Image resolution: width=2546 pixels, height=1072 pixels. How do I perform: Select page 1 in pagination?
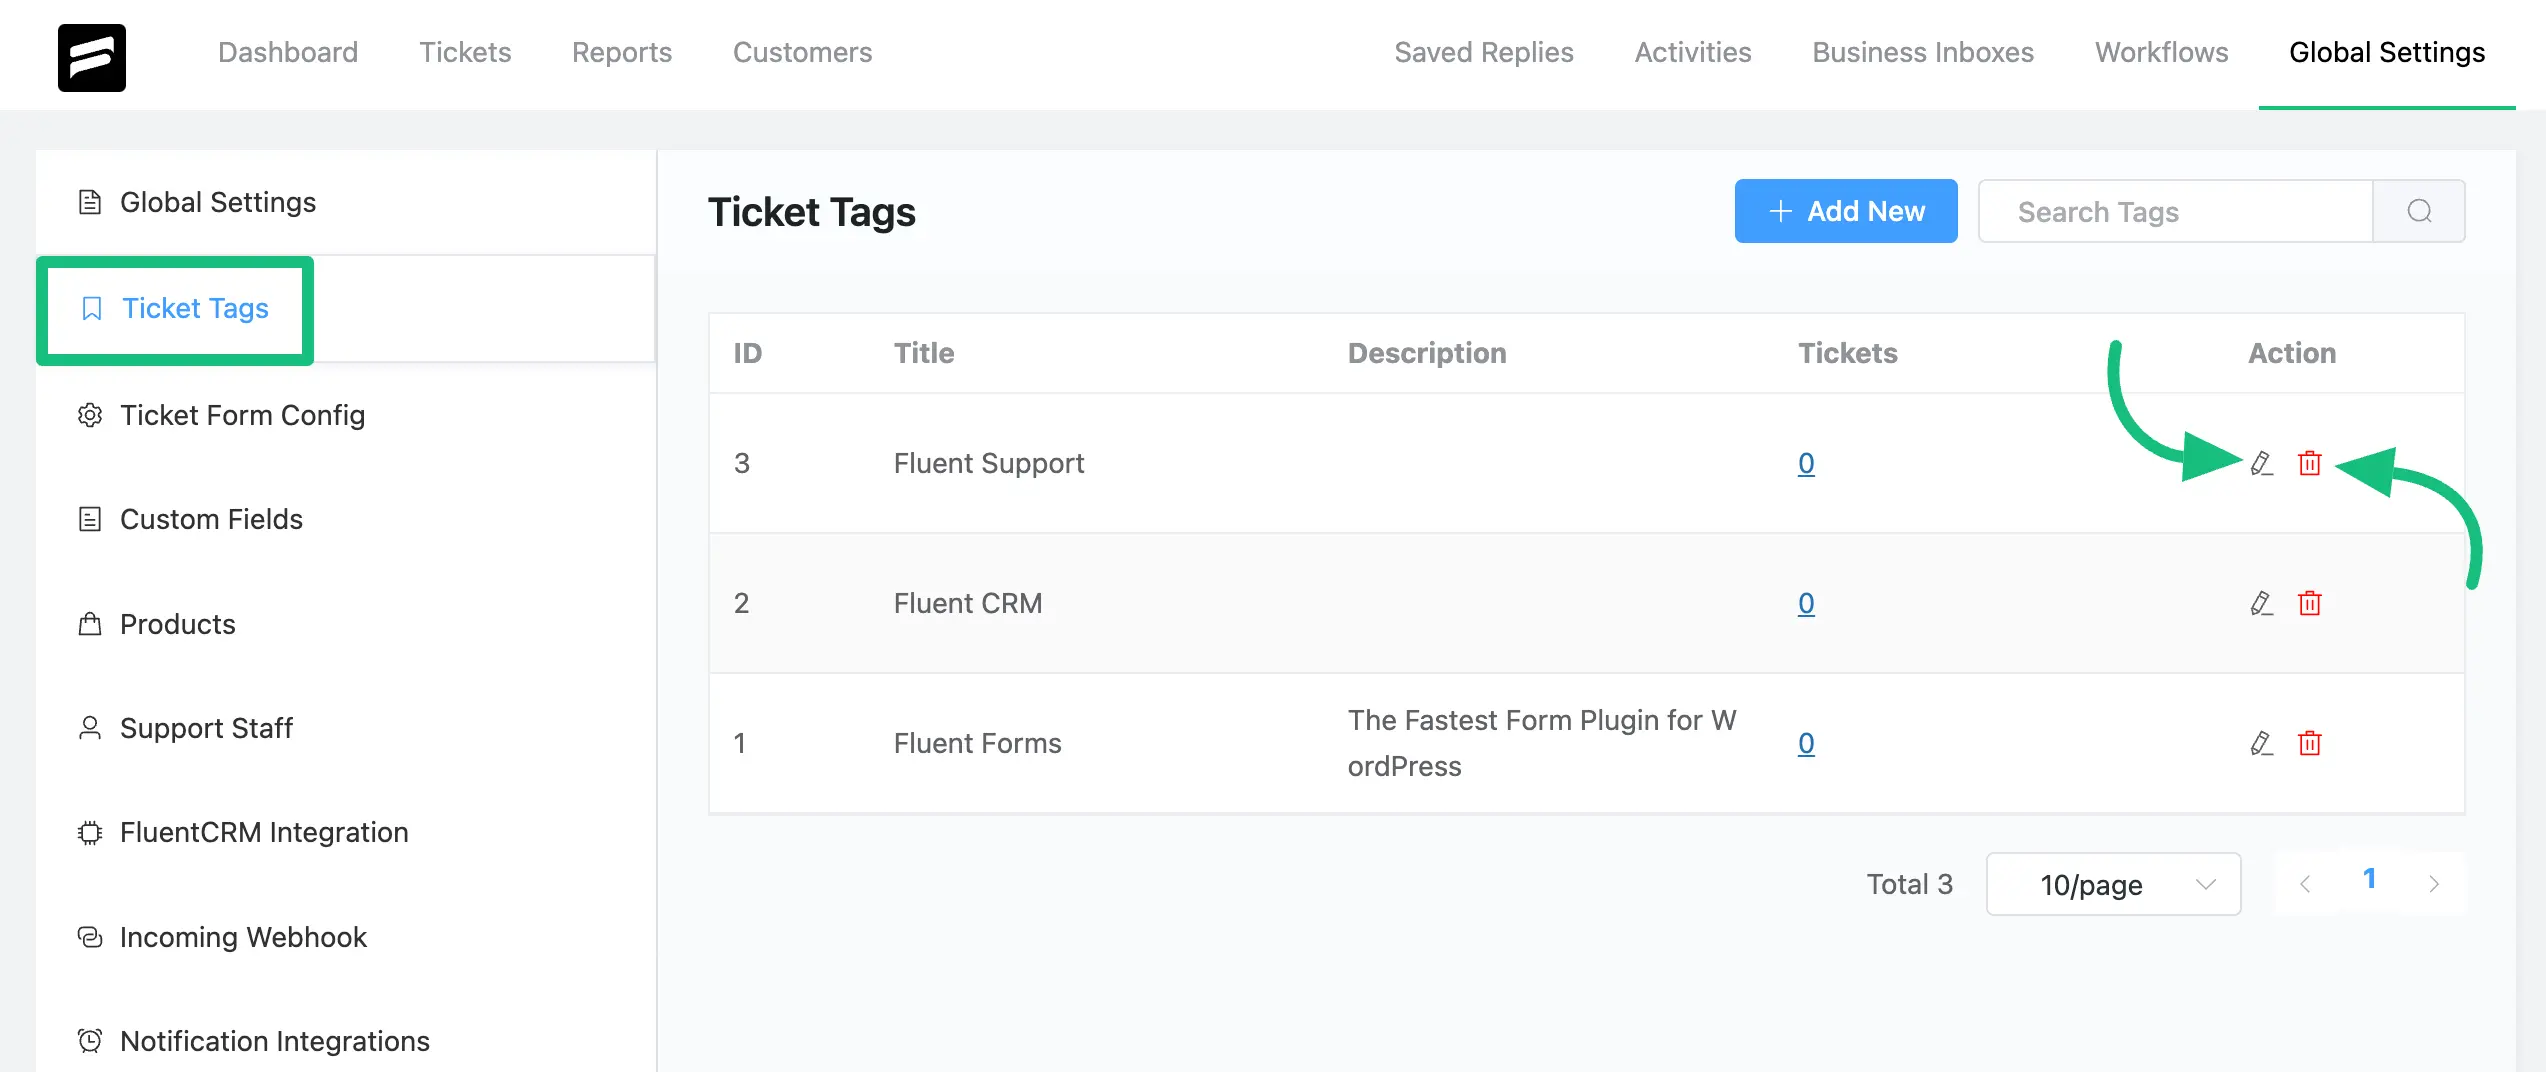2369,879
